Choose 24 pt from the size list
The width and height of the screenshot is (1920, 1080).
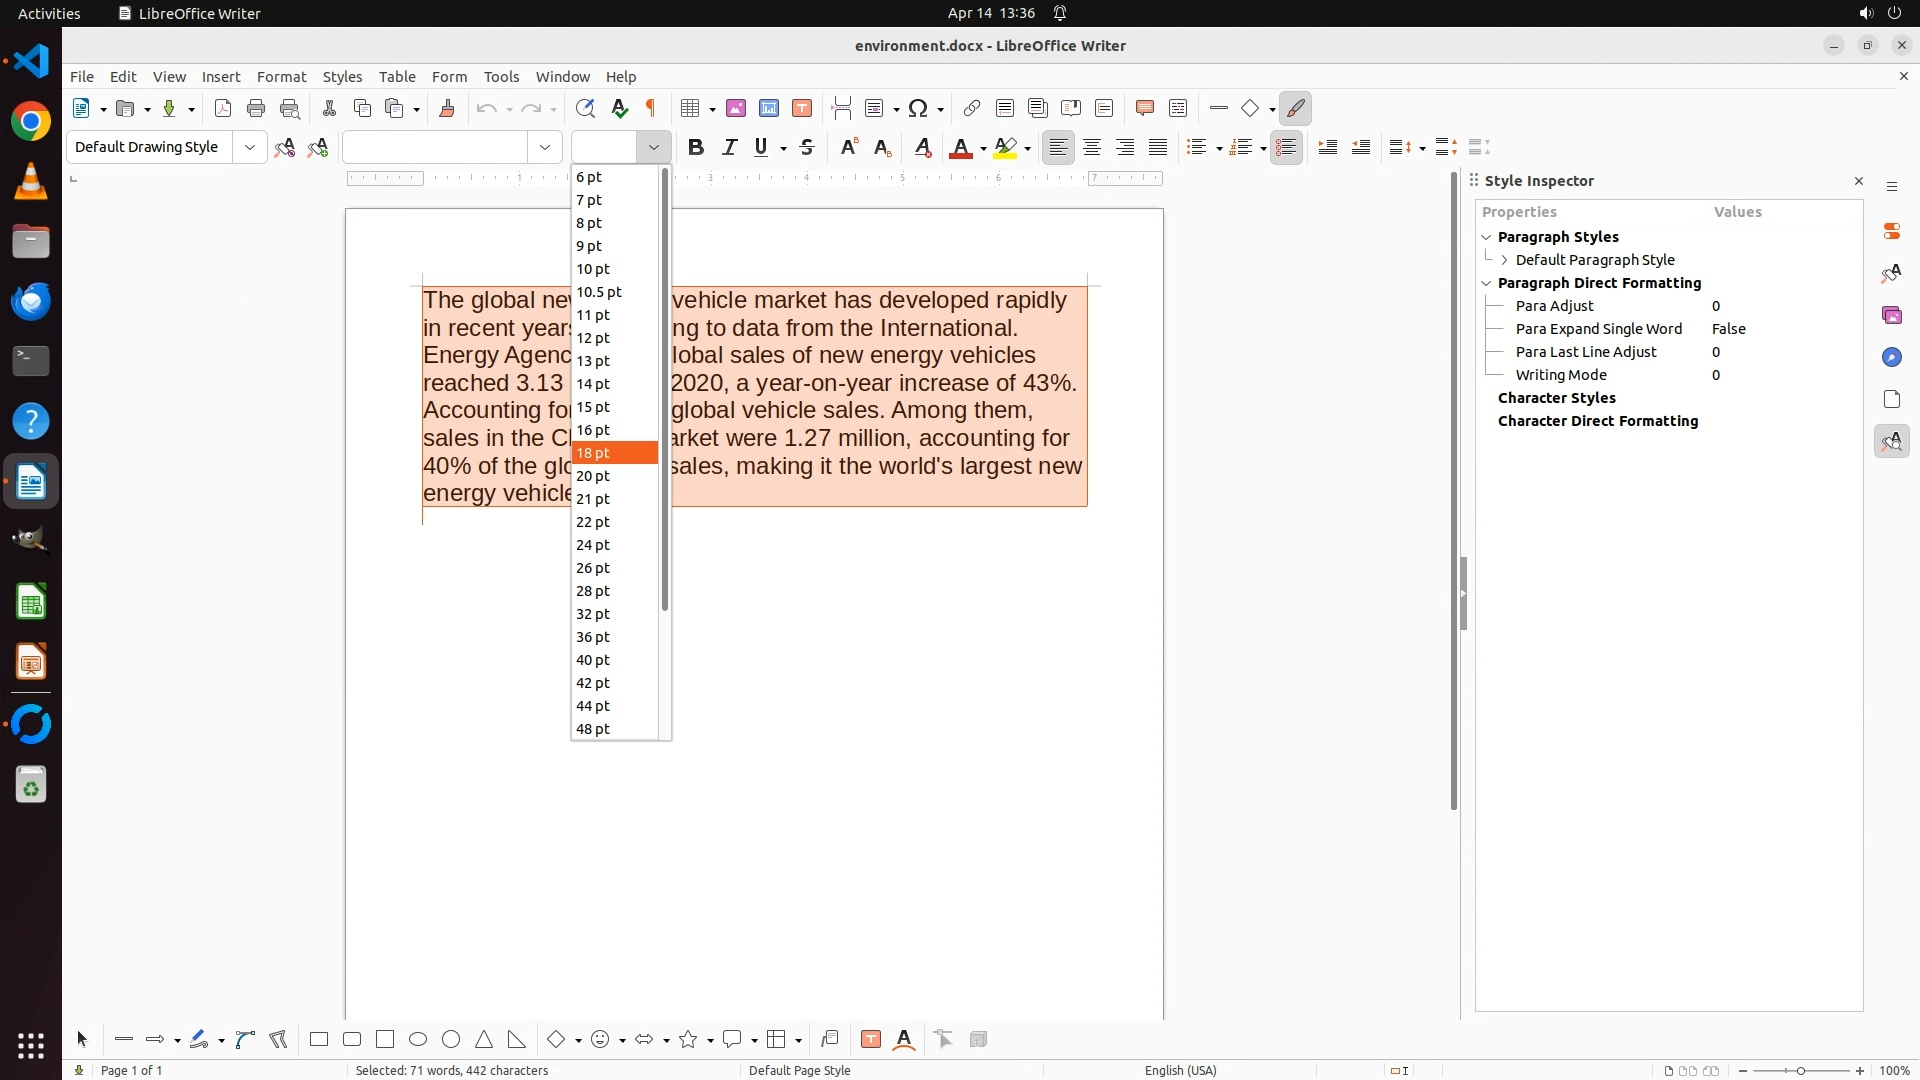pos(593,545)
